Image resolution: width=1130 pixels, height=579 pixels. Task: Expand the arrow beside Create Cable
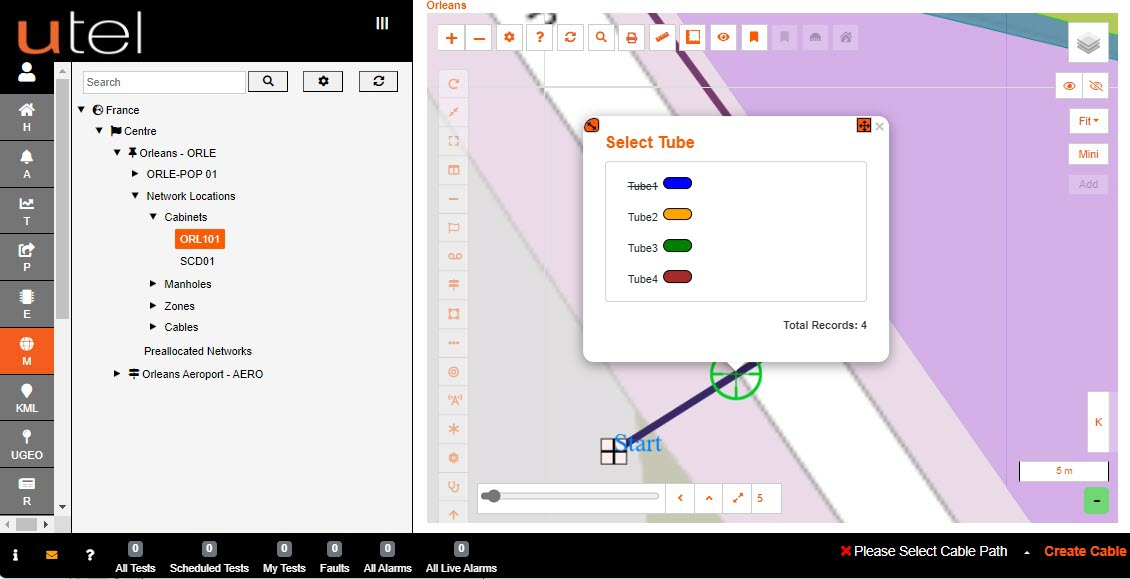coord(1026,552)
